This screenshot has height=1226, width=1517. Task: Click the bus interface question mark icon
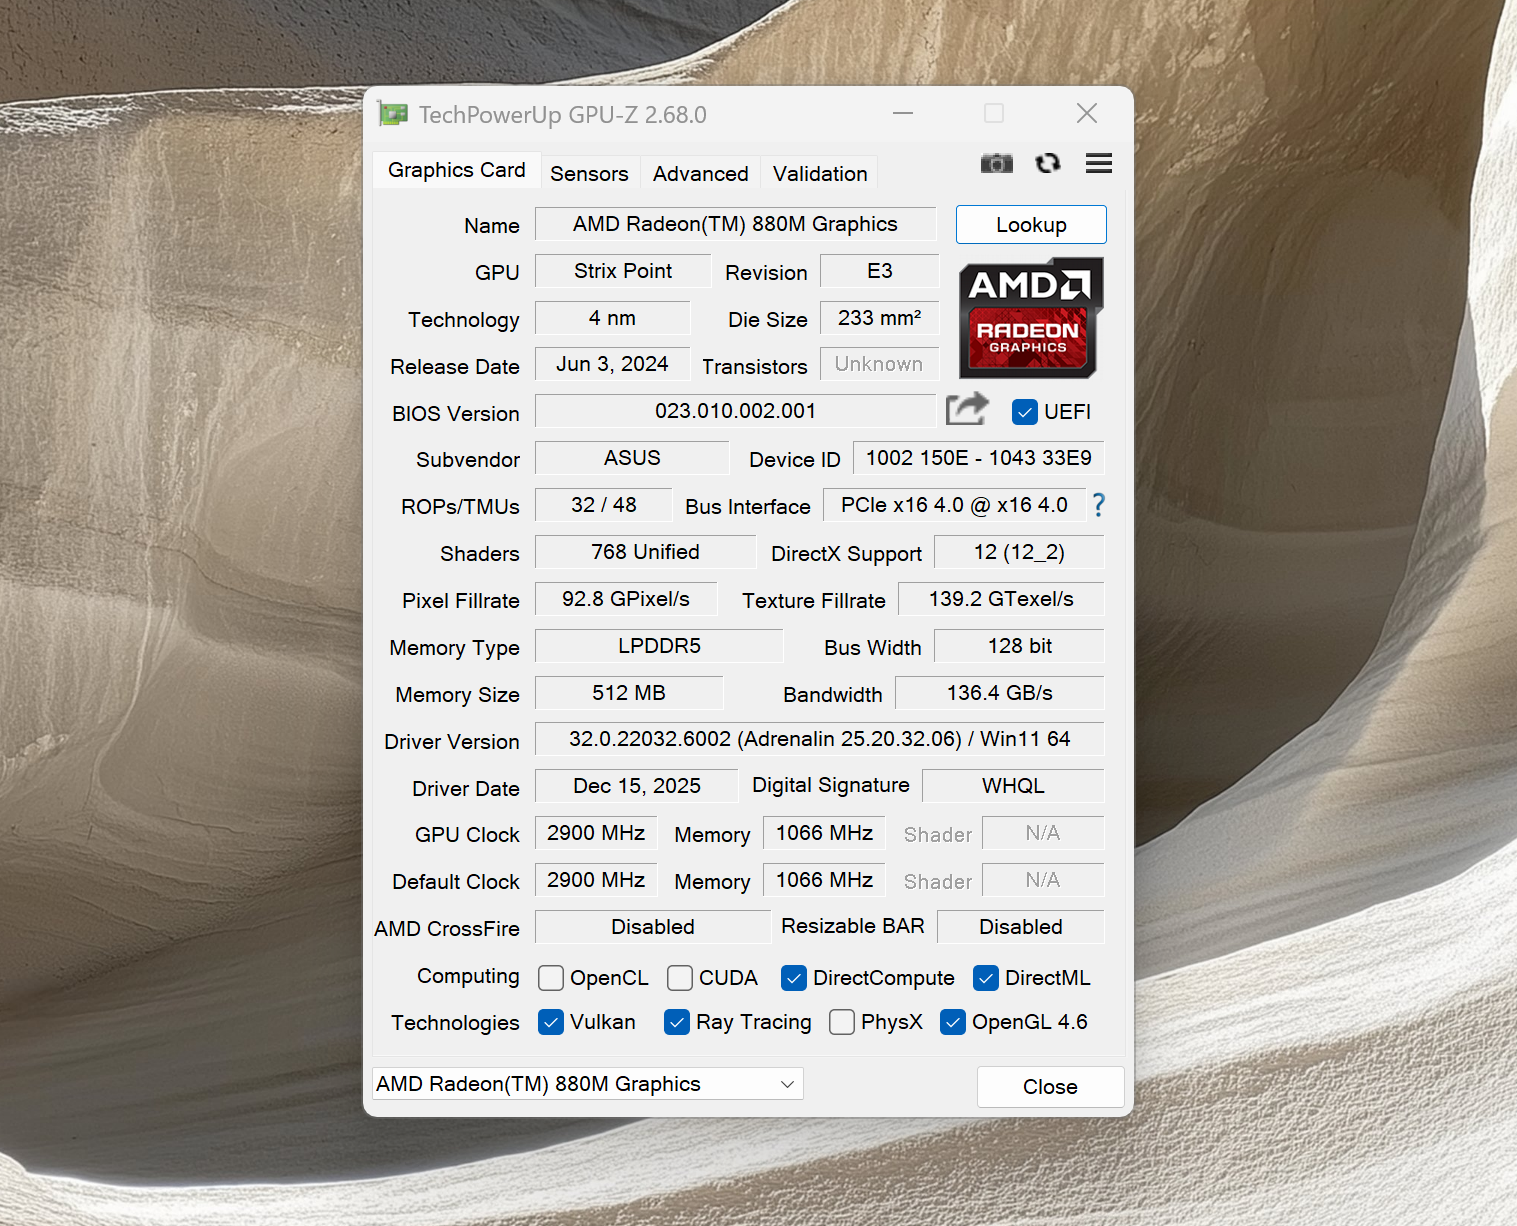[x=1098, y=505]
